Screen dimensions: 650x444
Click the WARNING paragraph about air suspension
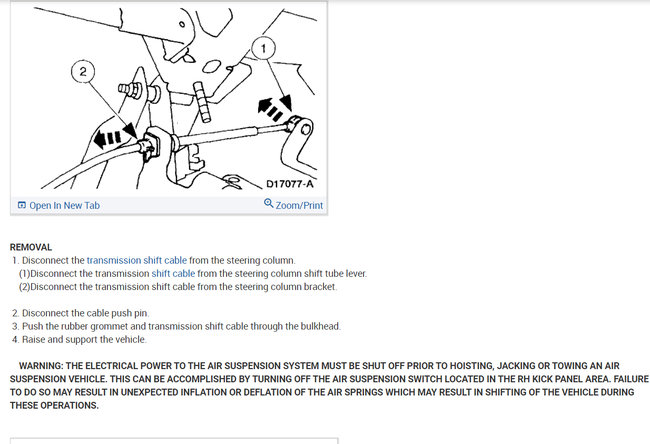pyautogui.click(x=329, y=386)
